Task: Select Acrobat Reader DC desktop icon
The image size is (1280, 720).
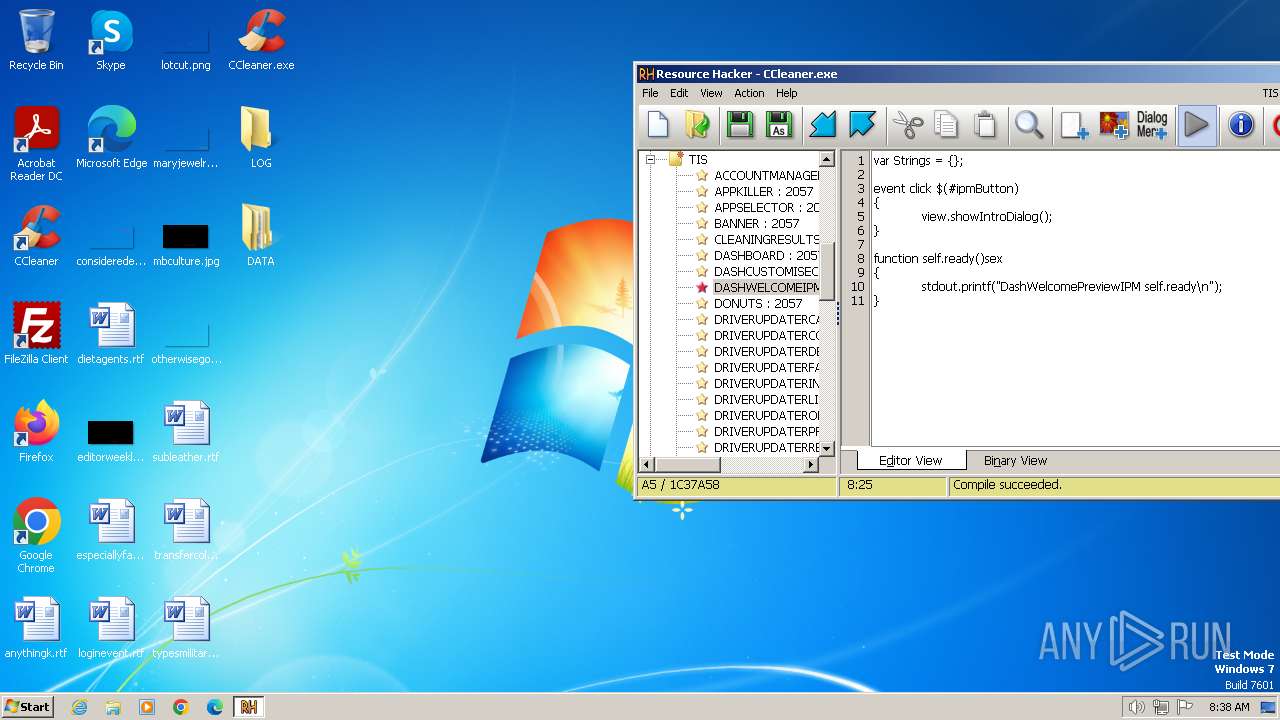Action: click(x=36, y=144)
